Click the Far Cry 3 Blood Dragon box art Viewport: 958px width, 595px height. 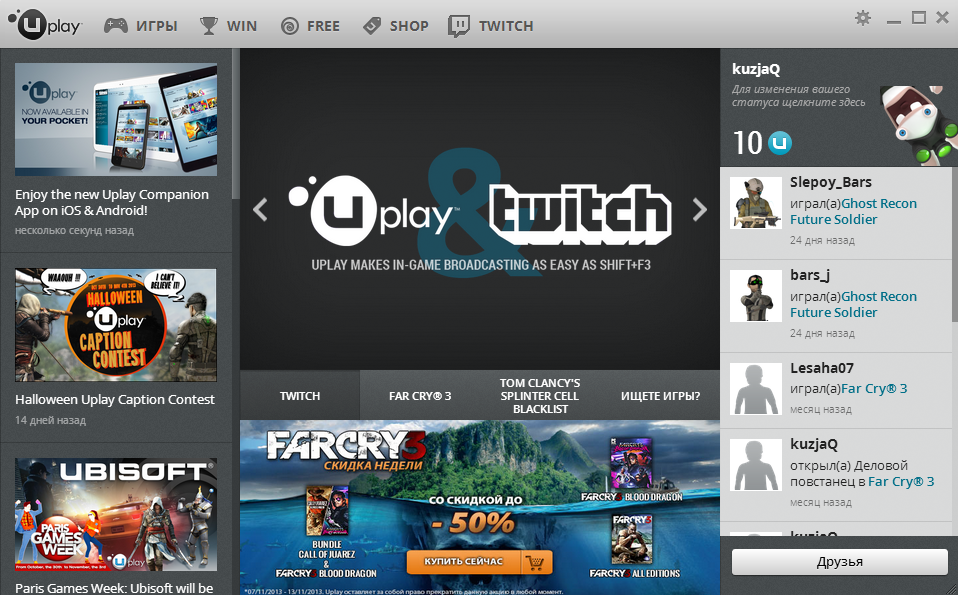pos(631,464)
